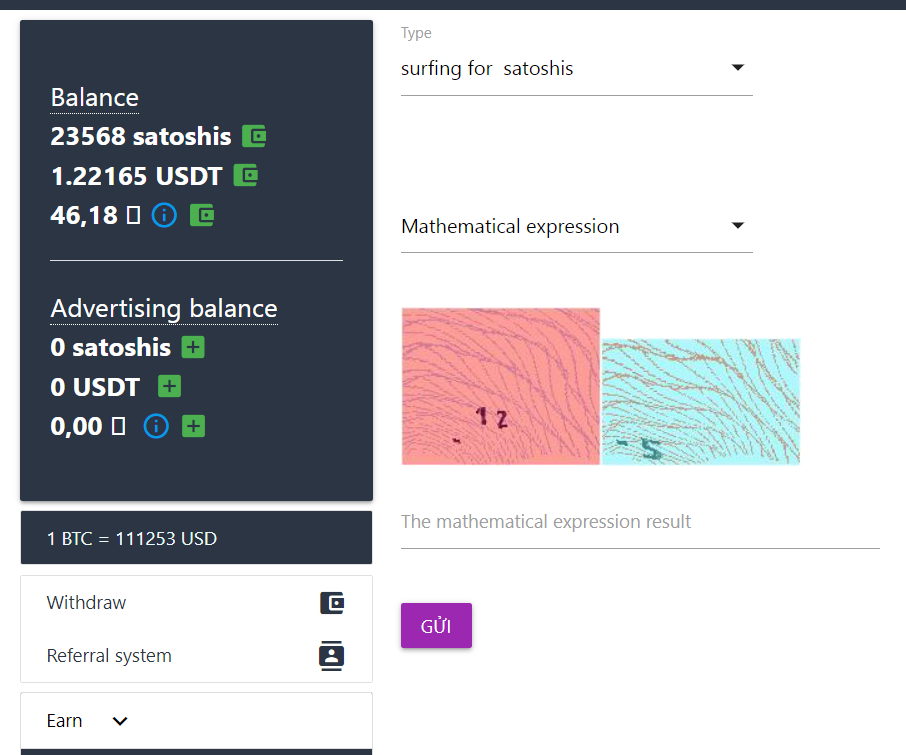Screen dimensions: 906x755
Task: Click green wallet icon beside 46,18 balance
Action: pos(202,215)
